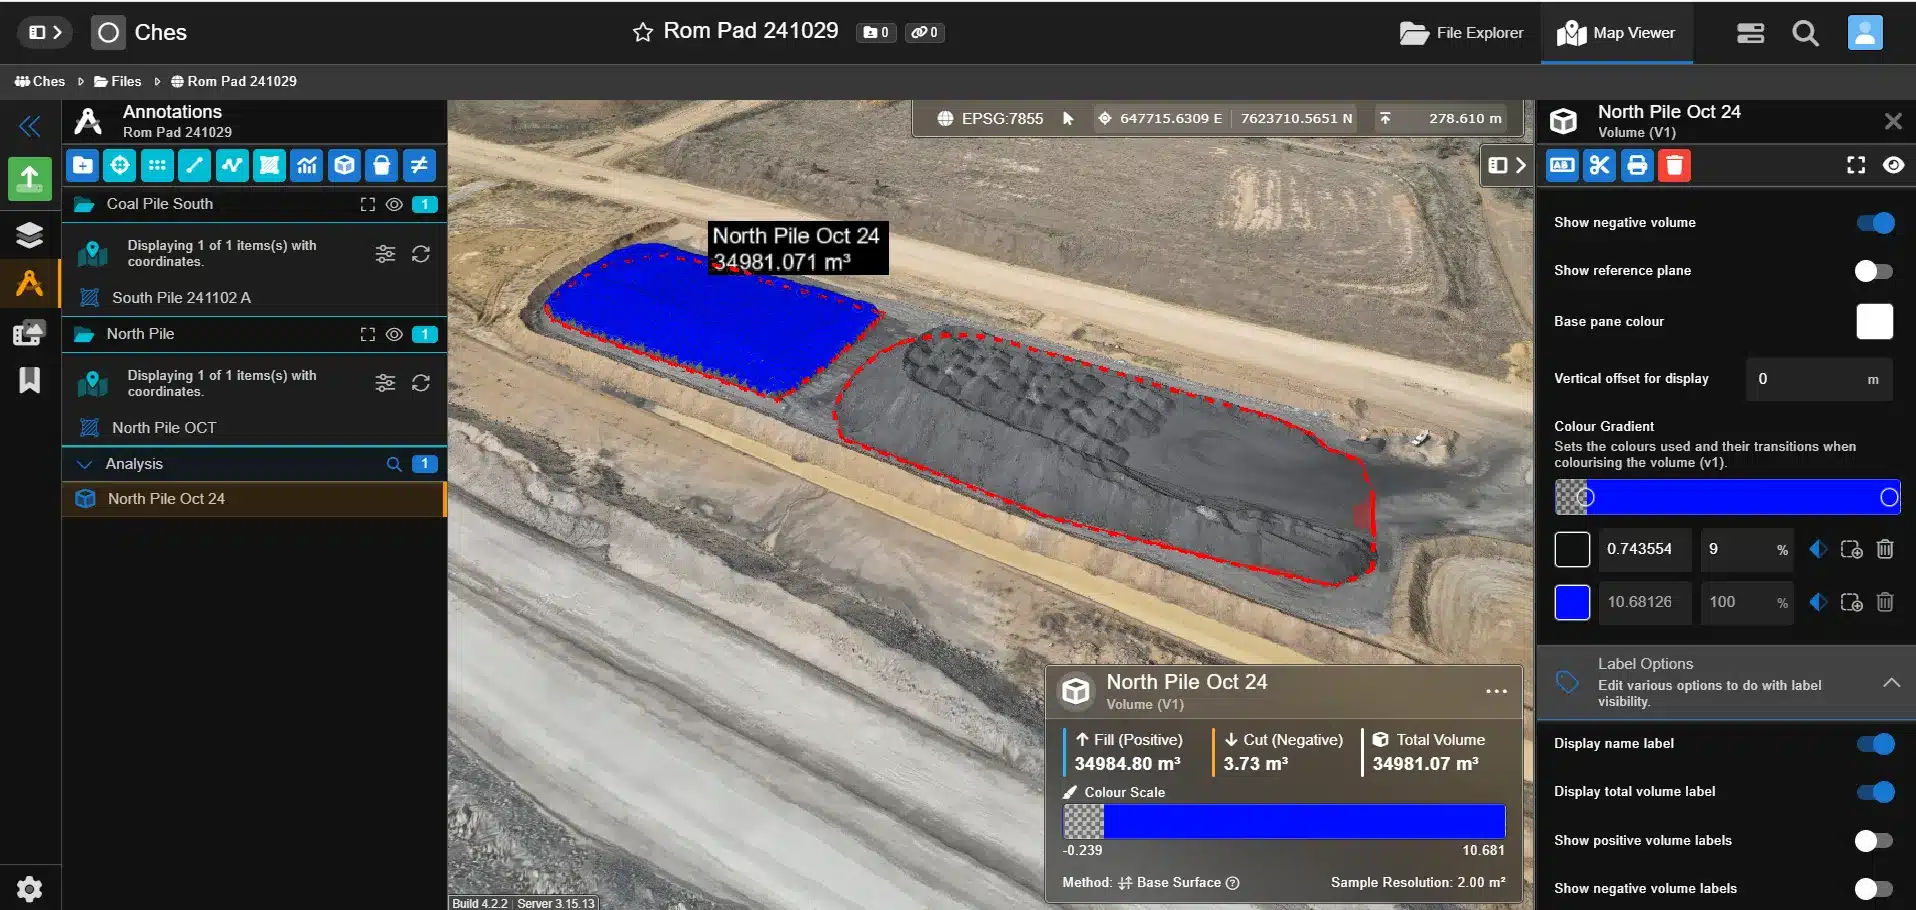Disable Display total volume label
1916x910 pixels.
click(1875, 792)
